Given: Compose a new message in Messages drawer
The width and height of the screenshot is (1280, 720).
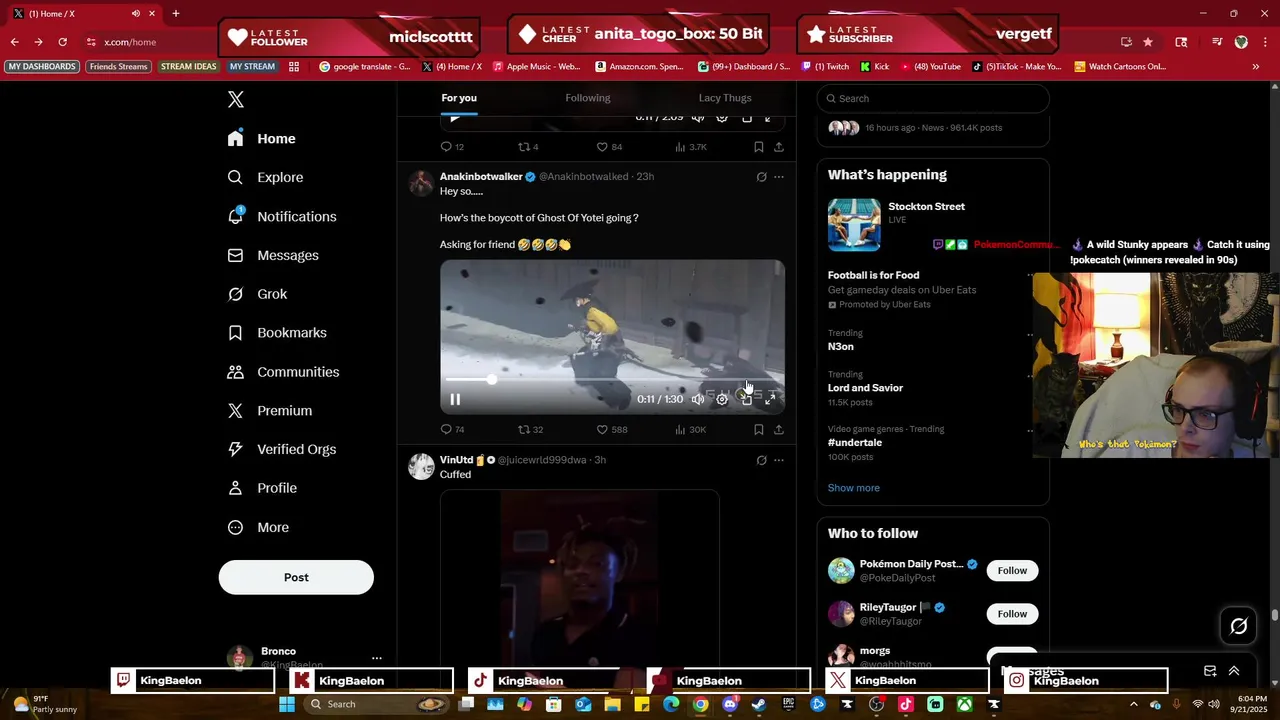Looking at the screenshot, I should 1210,671.
